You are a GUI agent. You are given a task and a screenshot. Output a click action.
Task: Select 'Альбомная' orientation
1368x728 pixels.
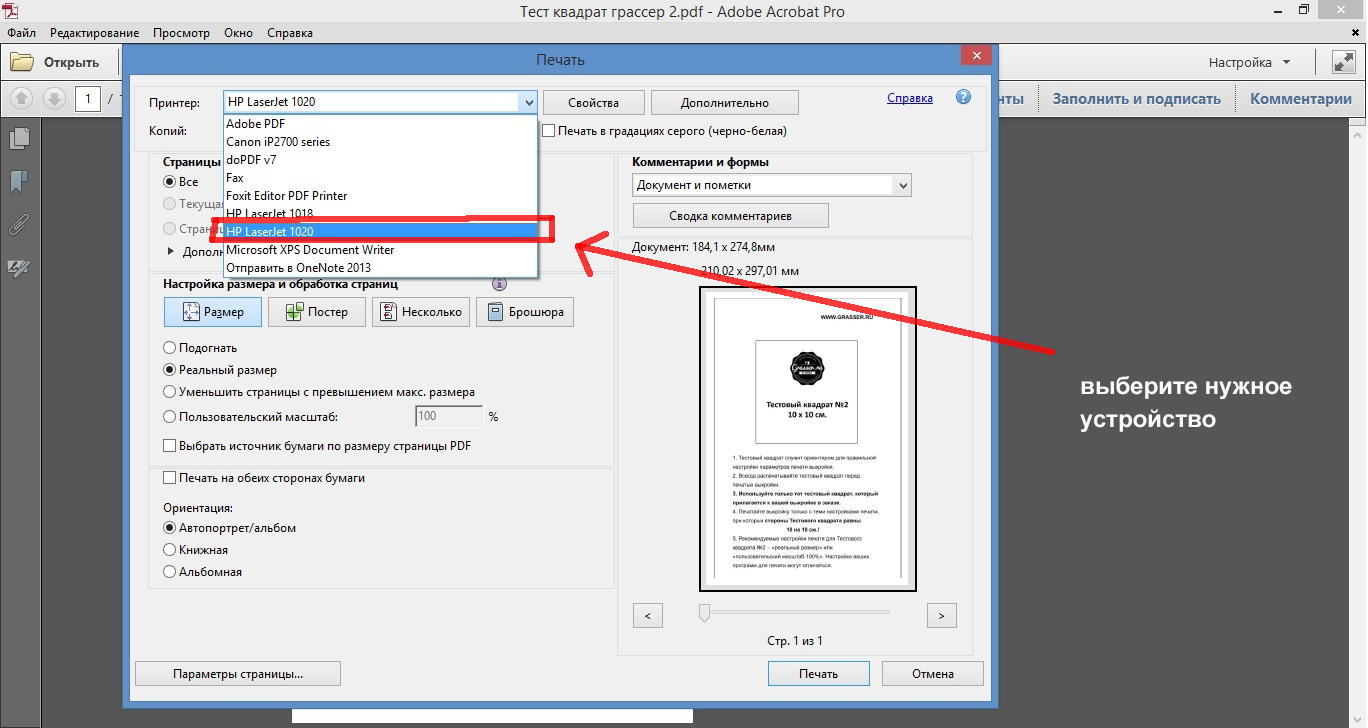pyautogui.click(x=169, y=572)
